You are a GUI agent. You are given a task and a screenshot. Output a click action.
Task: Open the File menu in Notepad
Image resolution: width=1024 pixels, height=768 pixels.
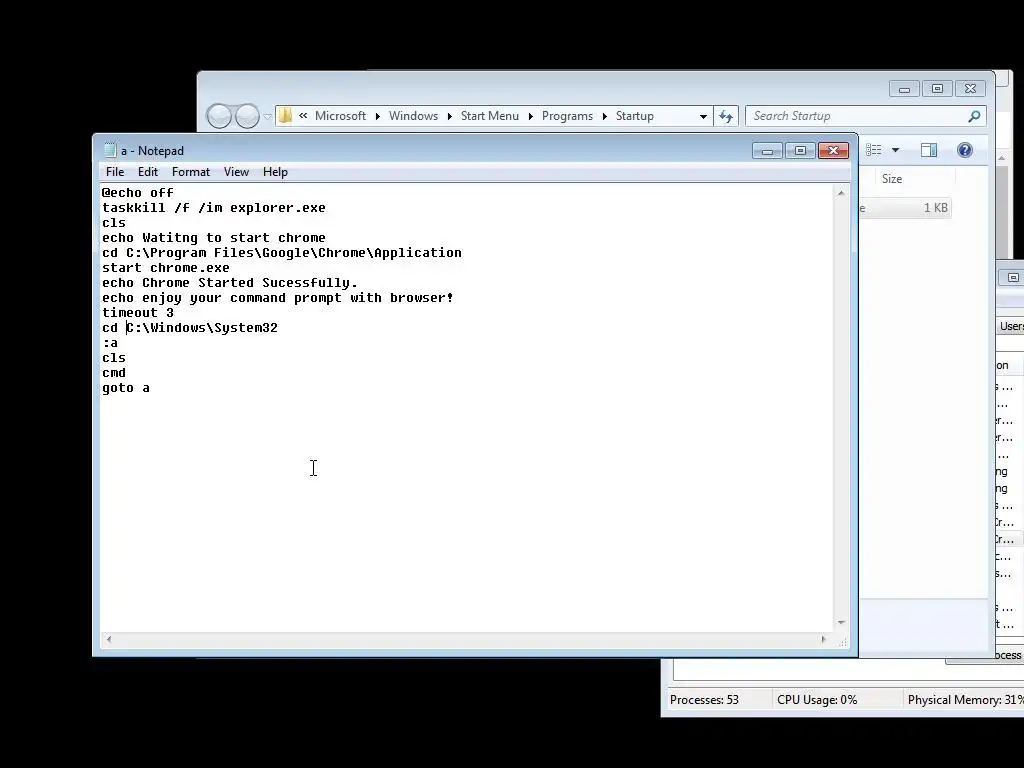[x=115, y=172]
